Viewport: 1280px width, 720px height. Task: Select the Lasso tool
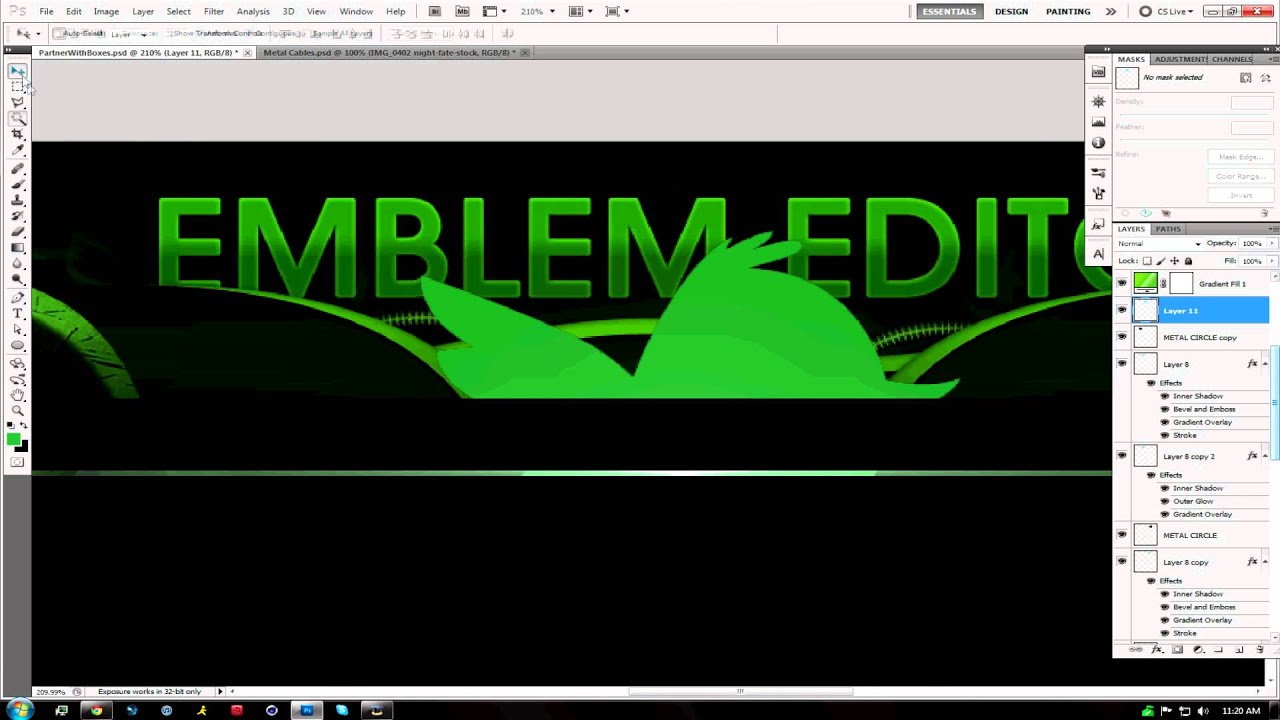coord(17,102)
